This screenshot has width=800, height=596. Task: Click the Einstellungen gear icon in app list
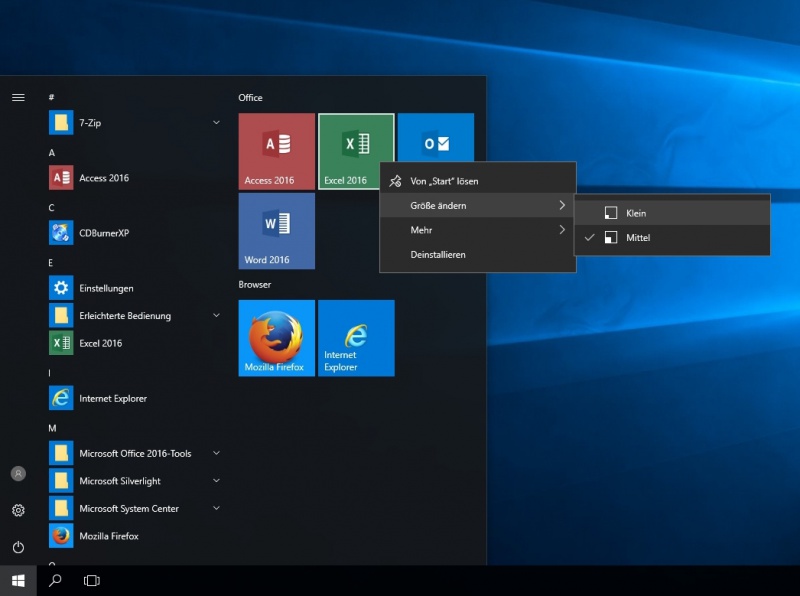pyautogui.click(x=61, y=288)
